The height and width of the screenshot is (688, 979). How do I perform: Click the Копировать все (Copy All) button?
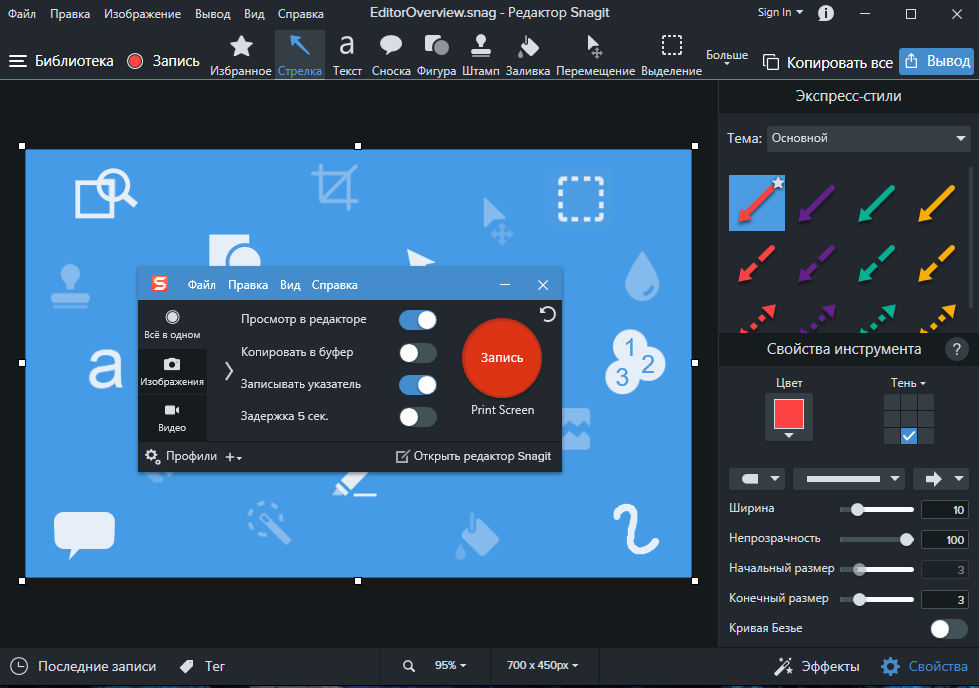pyautogui.click(x=828, y=62)
